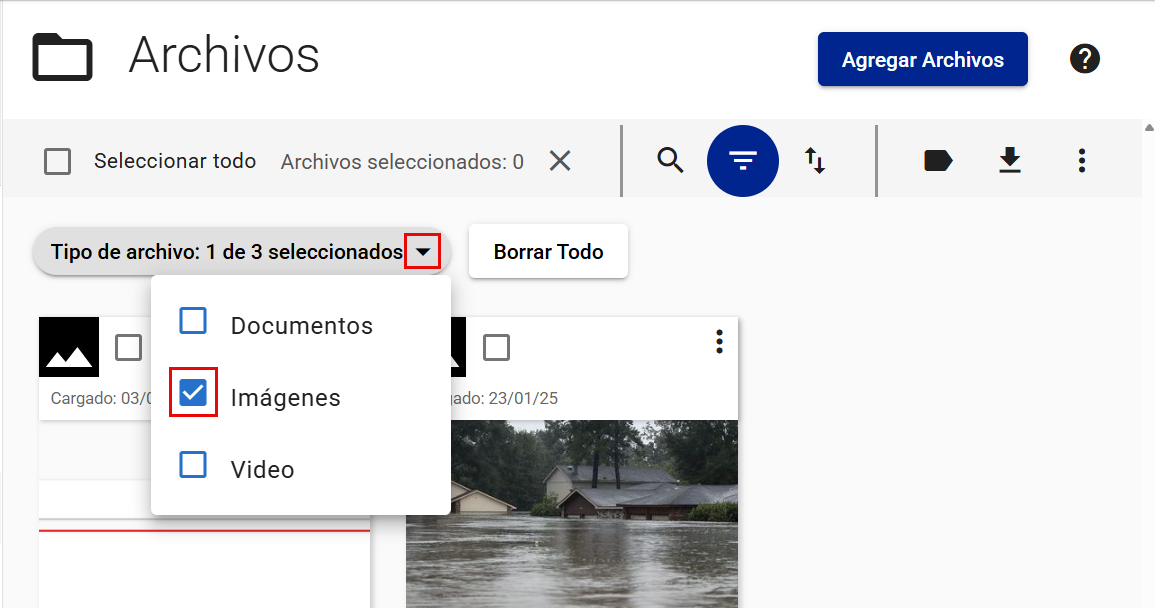This screenshot has width=1155, height=608.
Task: Click the tag label icon
Action: [937, 160]
